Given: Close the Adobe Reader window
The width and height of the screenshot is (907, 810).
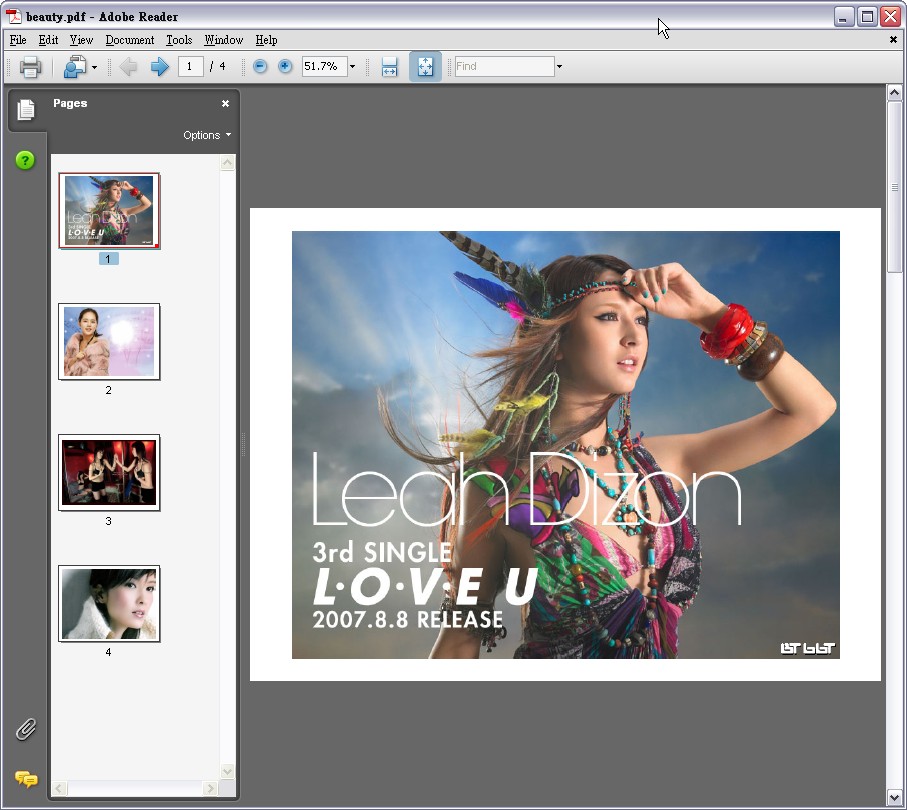Looking at the screenshot, I should (x=890, y=17).
